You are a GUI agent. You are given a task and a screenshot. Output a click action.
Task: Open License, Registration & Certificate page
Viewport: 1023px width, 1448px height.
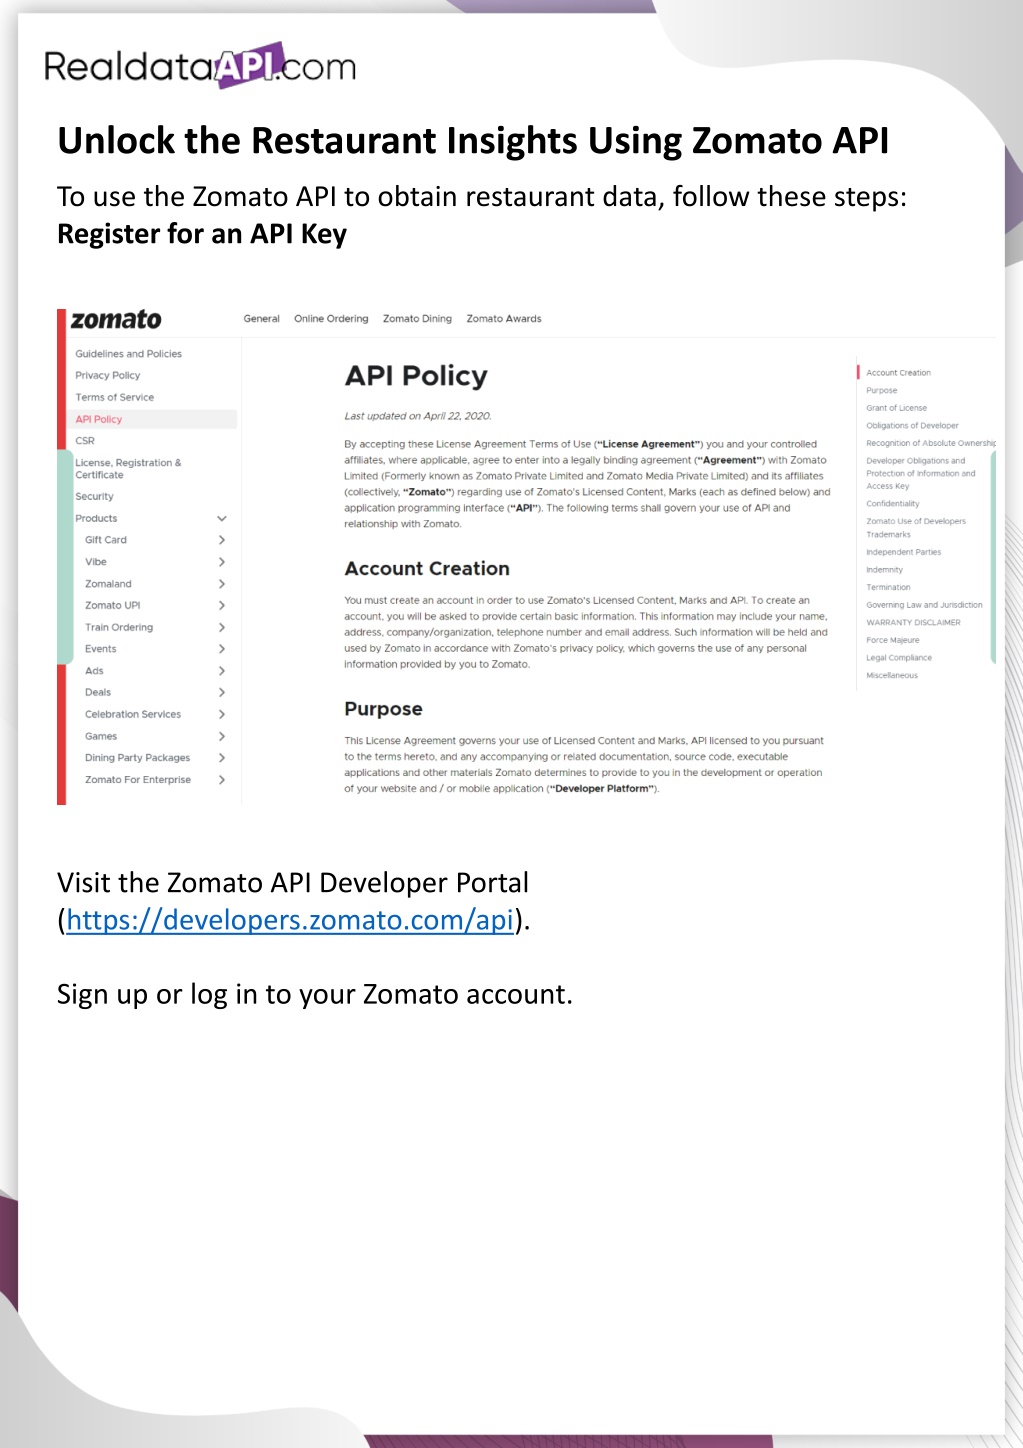[128, 469]
